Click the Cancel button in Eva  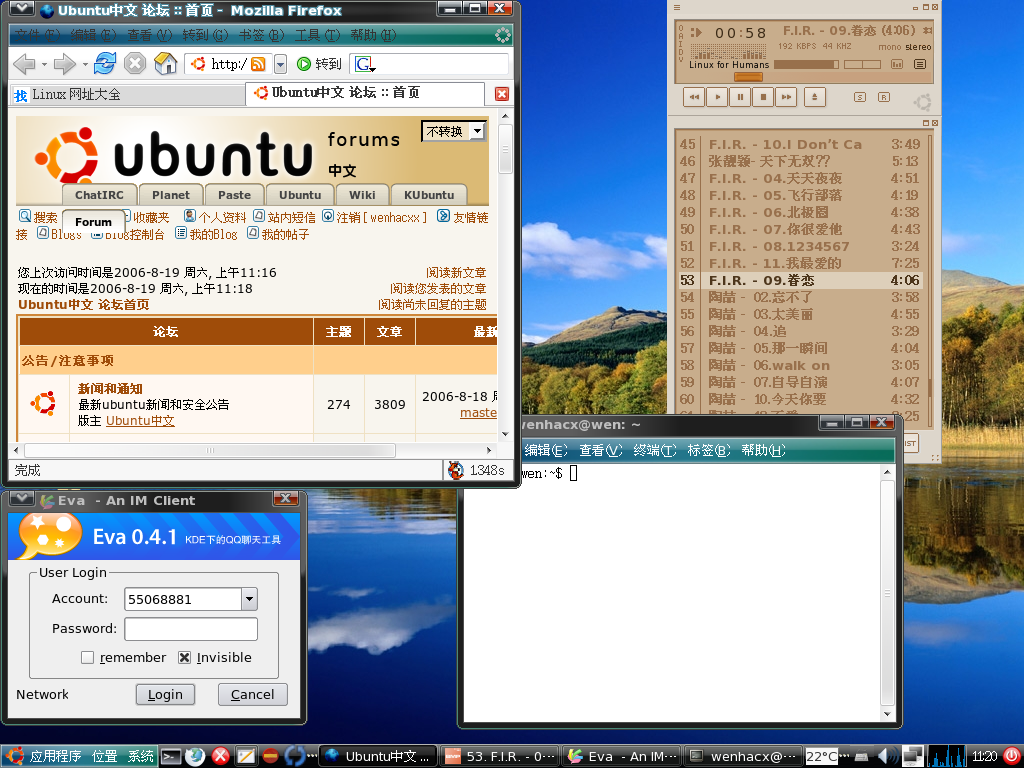[x=253, y=694]
